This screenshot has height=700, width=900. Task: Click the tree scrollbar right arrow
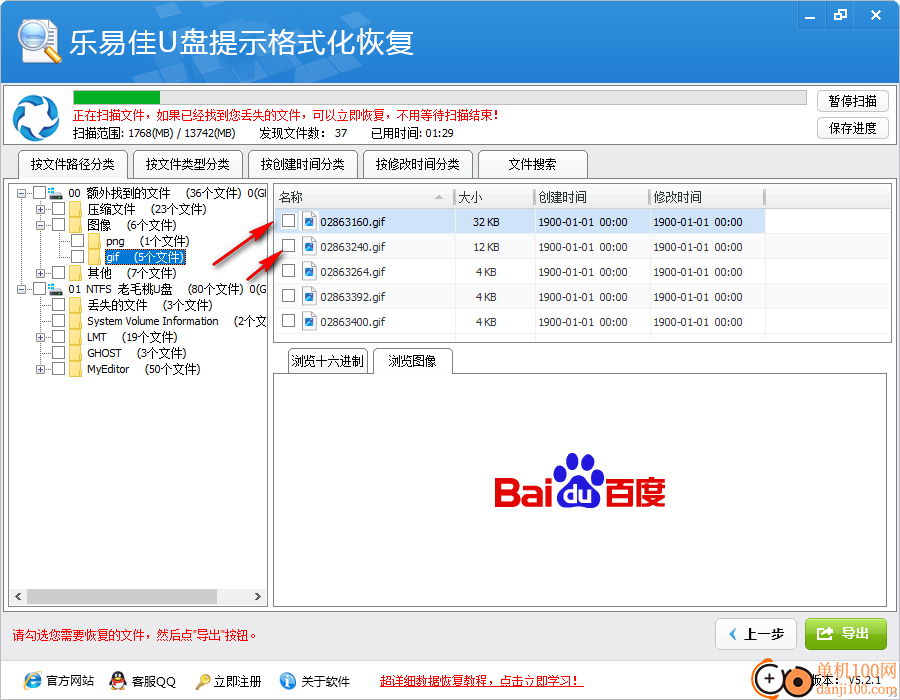tap(258, 597)
